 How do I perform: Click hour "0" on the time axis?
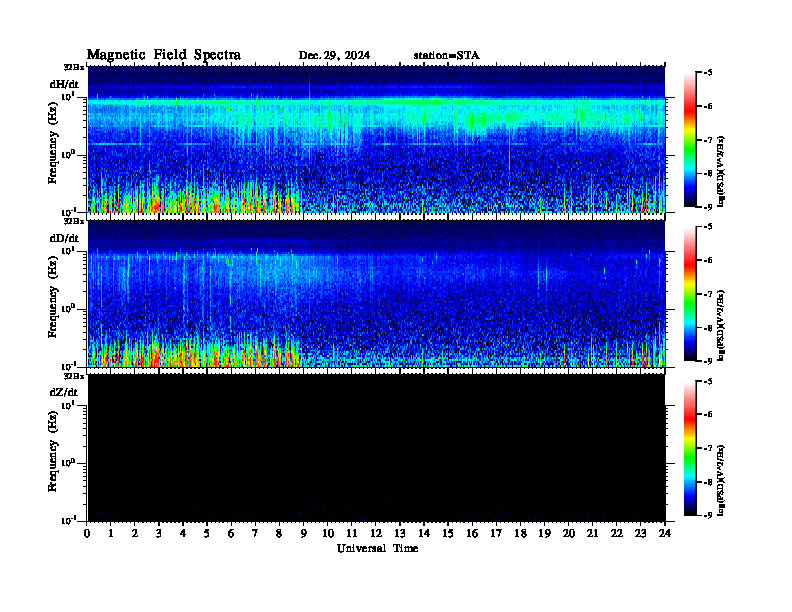click(x=87, y=533)
